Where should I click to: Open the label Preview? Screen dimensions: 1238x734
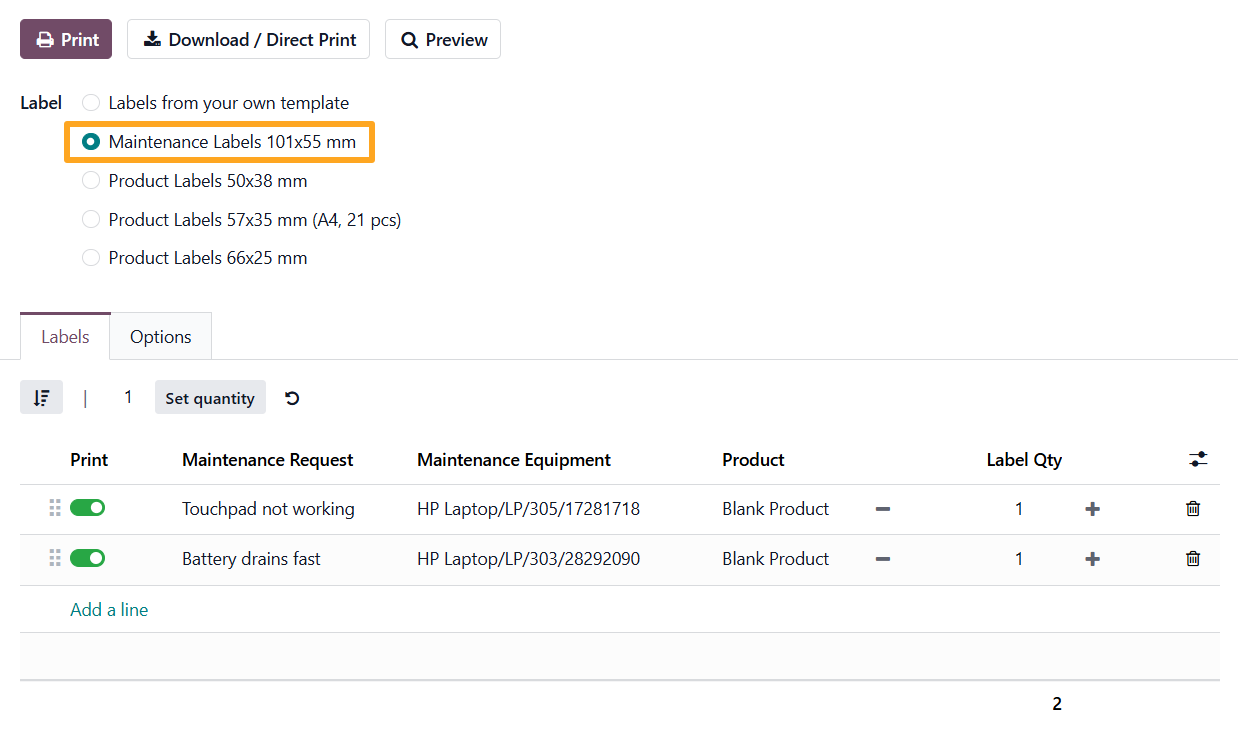443,40
